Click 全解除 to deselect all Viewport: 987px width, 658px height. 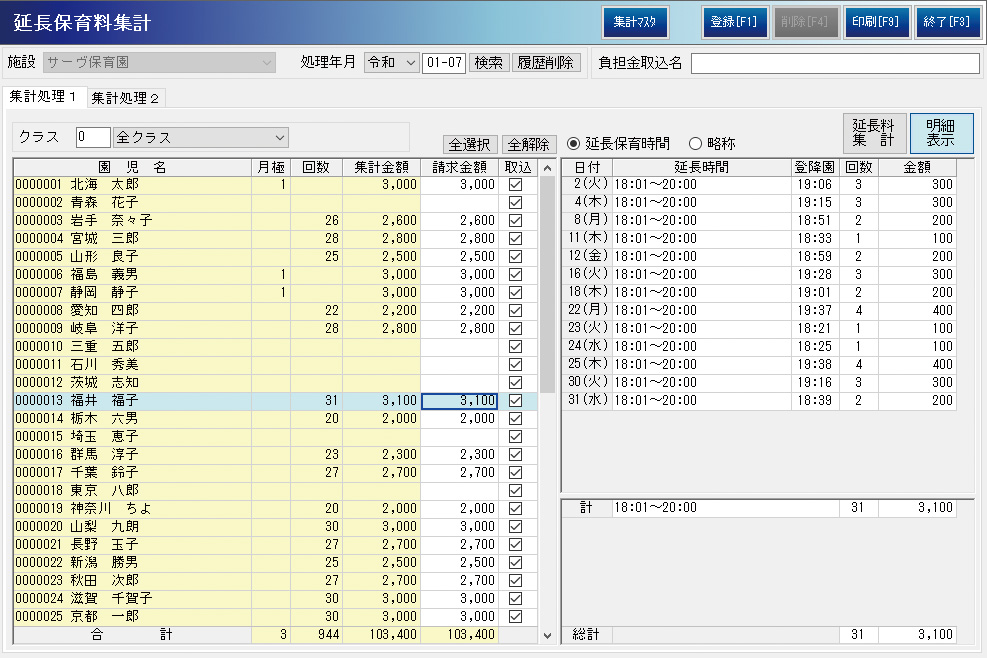pyautogui.click(x=528, y=144)
